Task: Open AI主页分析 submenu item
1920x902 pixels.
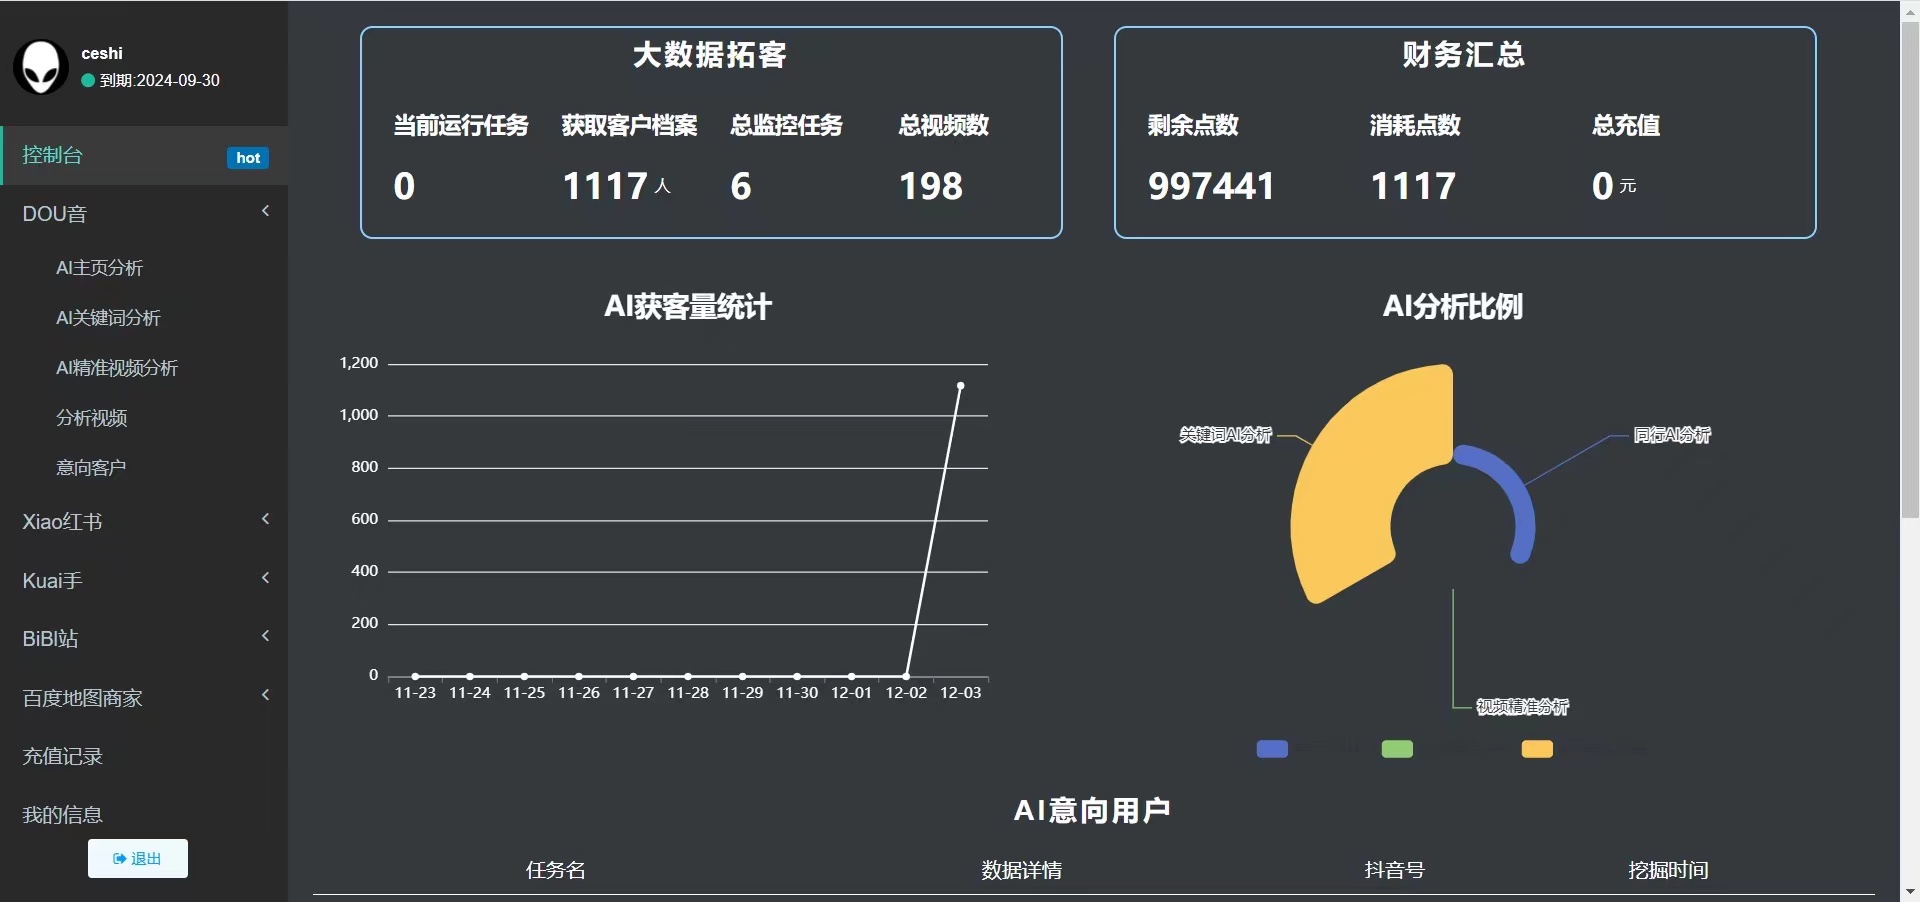Action: [x=99, y=268]
